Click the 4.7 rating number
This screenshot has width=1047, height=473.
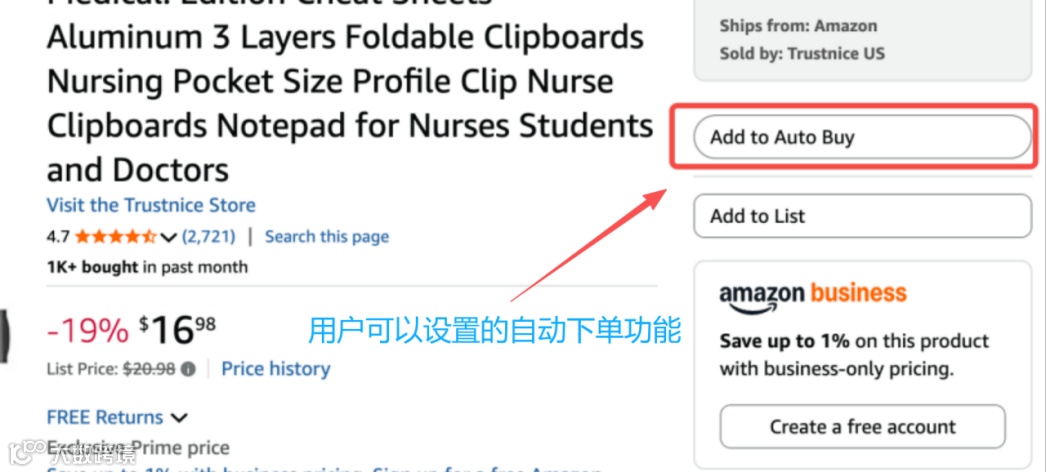(x=58, y=236)
